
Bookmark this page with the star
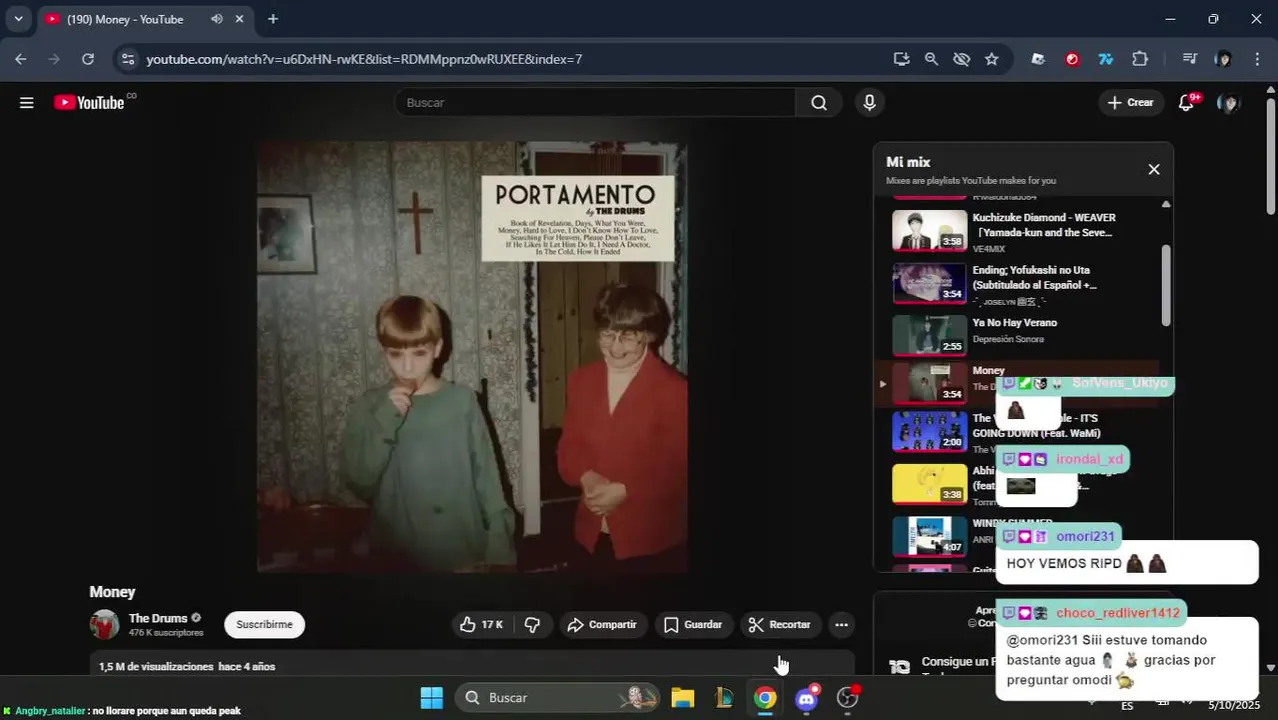(x=992, y=59)
